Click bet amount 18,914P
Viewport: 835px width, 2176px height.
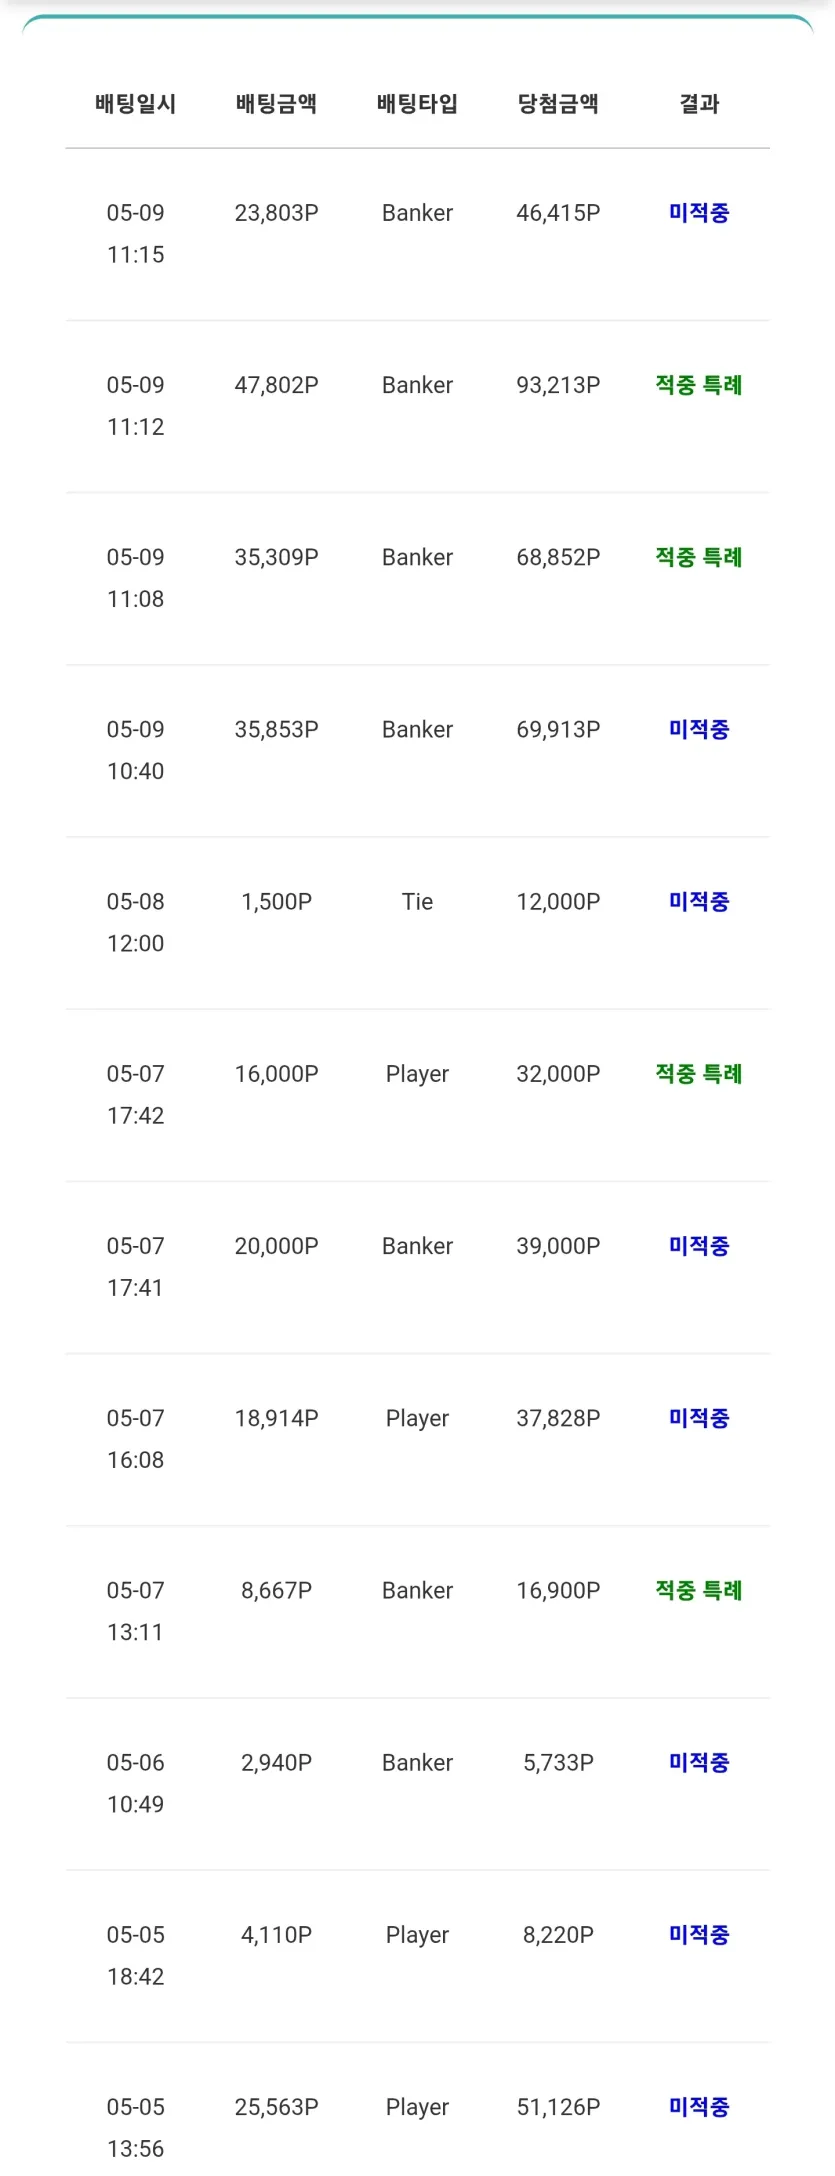point(277,1418)
